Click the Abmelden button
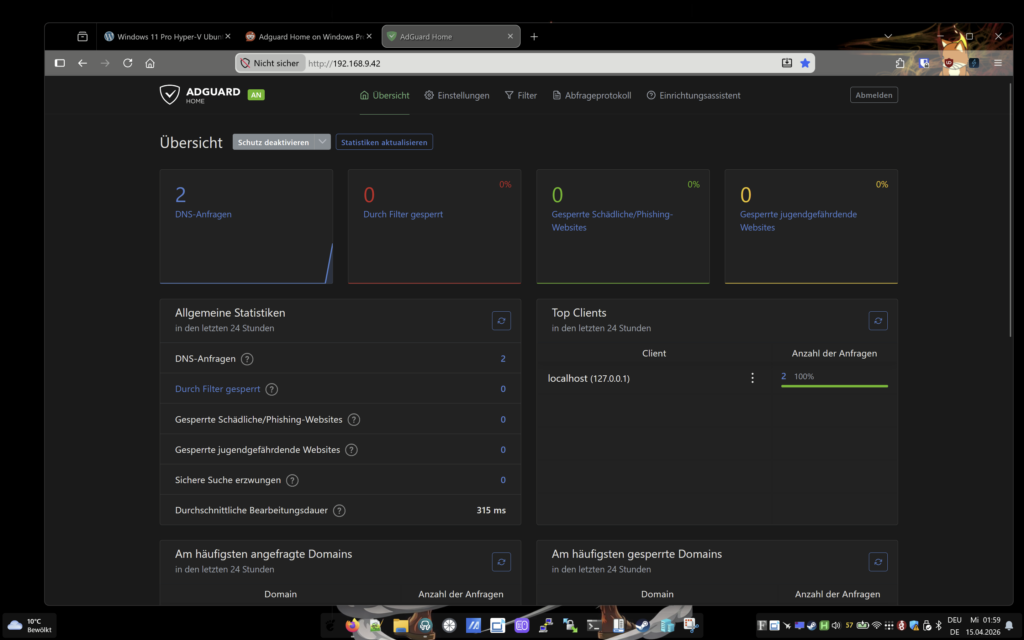The image size is (1024, 640). coord(874,95)
